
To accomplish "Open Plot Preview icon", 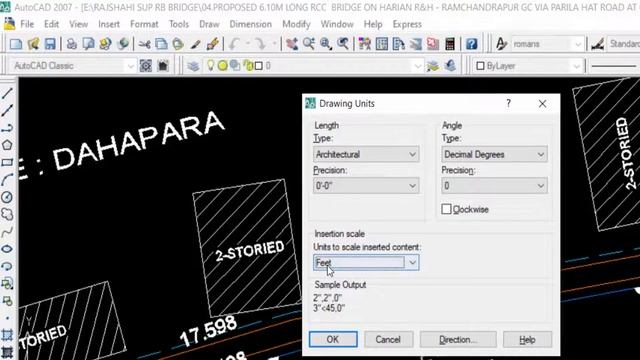I will (89, 44).
